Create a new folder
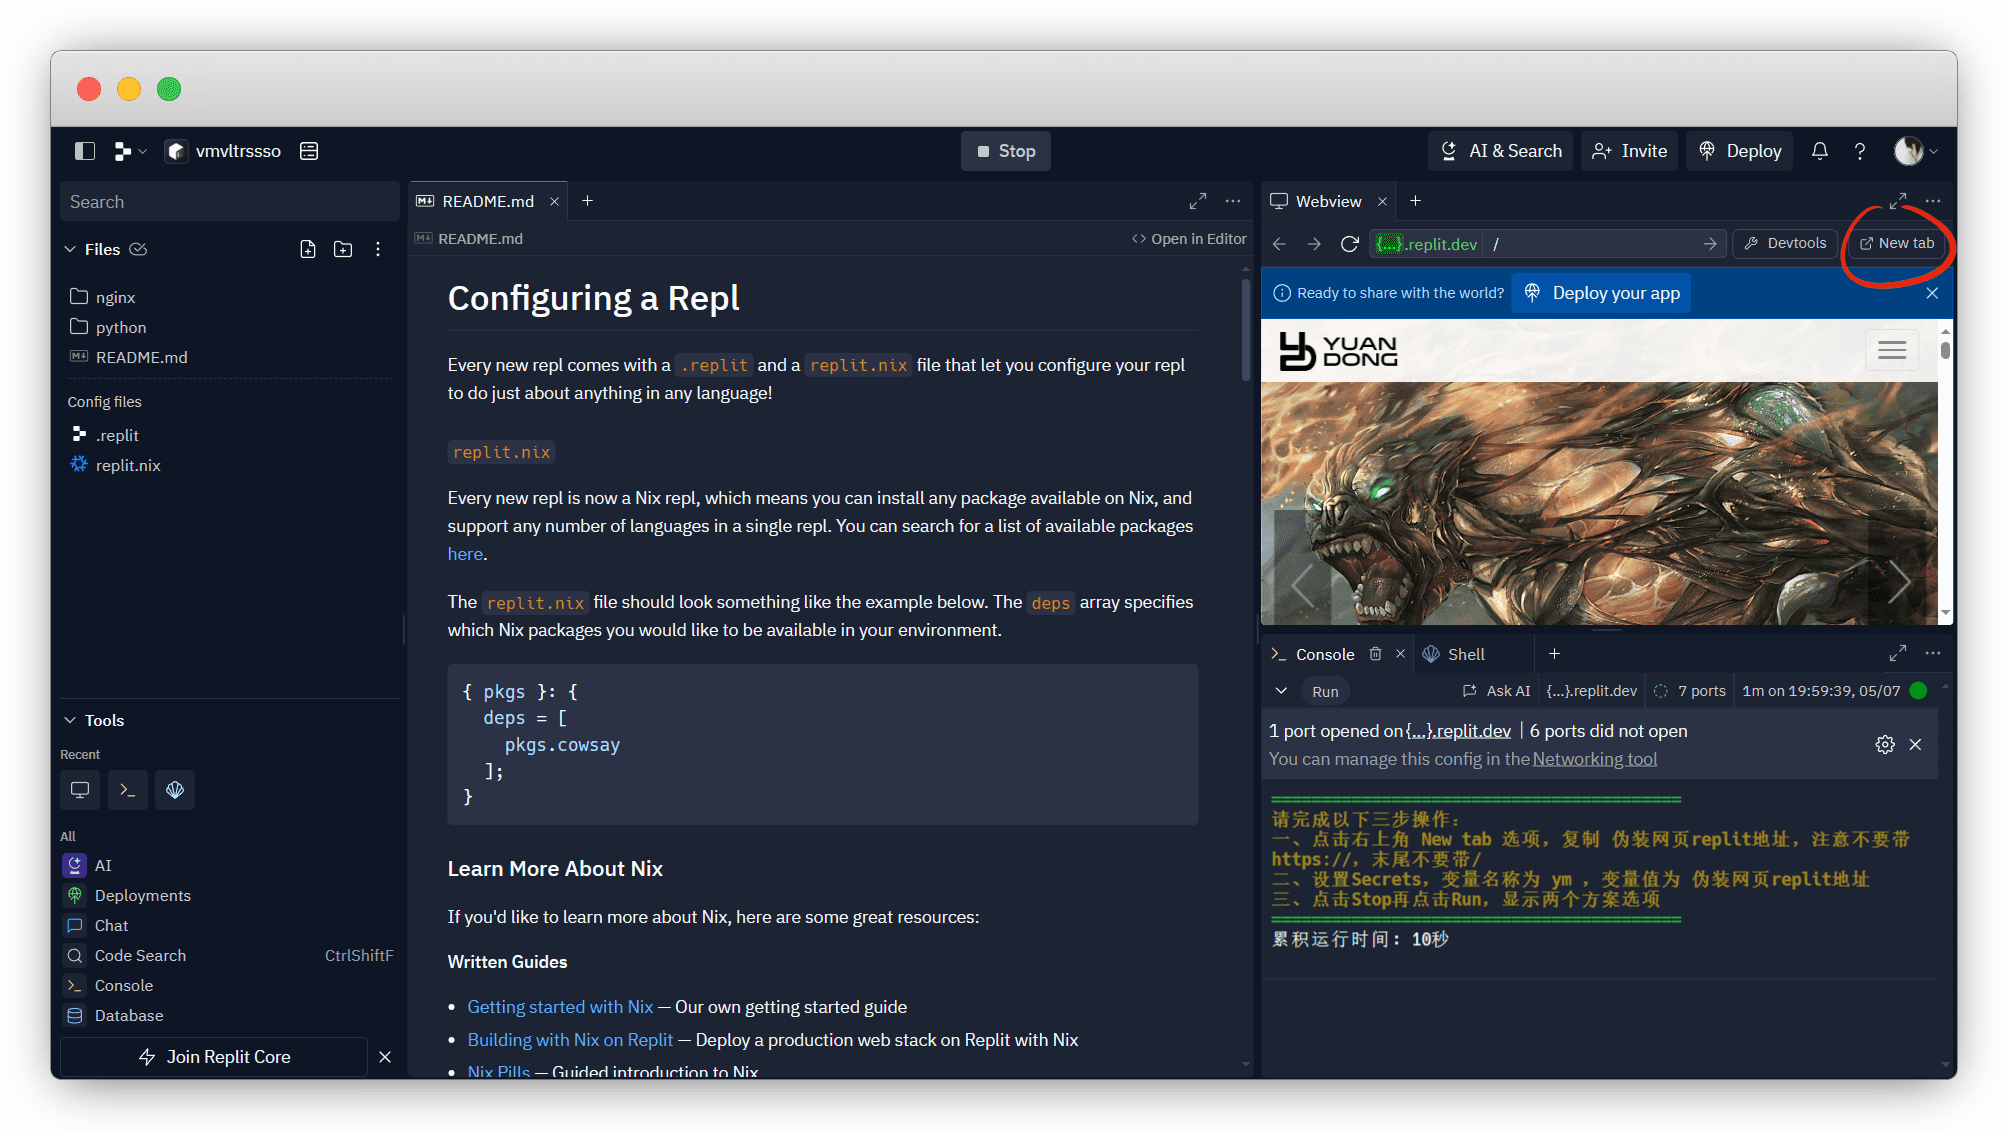The image size is (2008, 1130). [x=343, y=249]
